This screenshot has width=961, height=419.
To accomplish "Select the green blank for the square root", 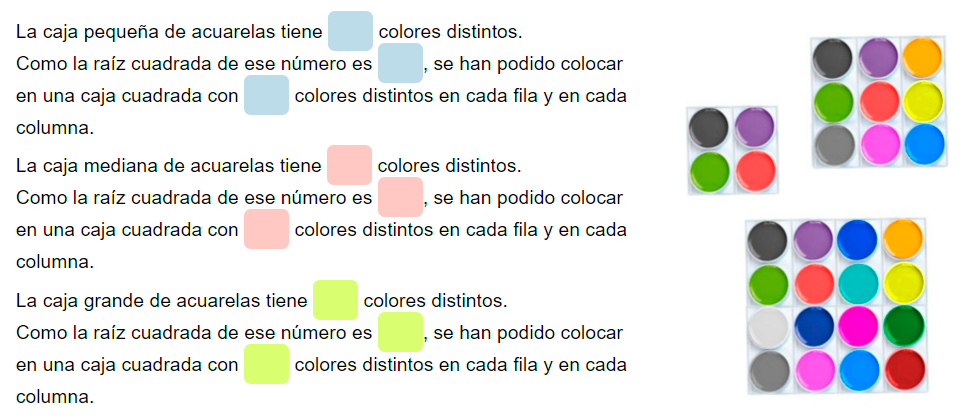I will click(x=400, y=332).
